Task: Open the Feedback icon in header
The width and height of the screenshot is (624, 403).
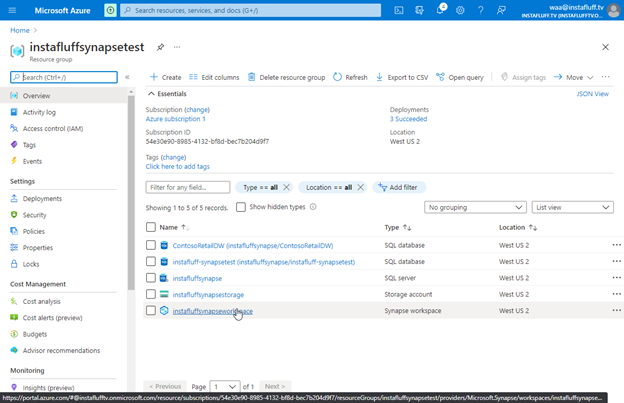Action: [501, 10]
